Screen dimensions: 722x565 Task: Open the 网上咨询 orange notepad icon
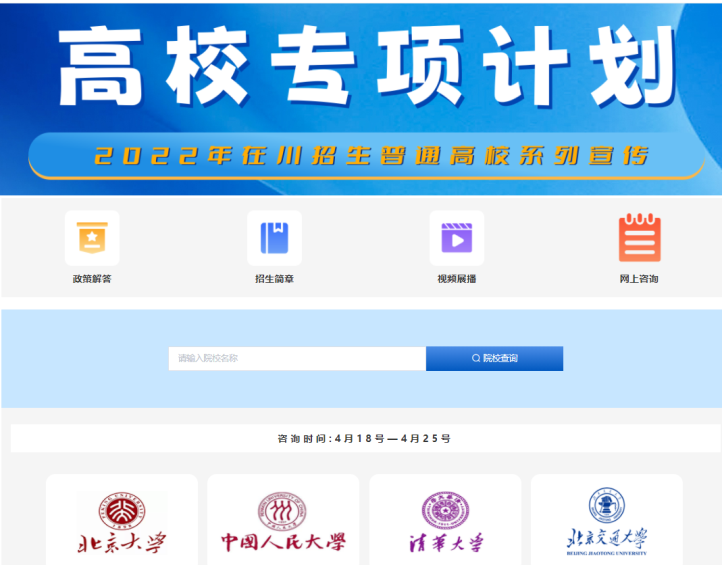639,238
